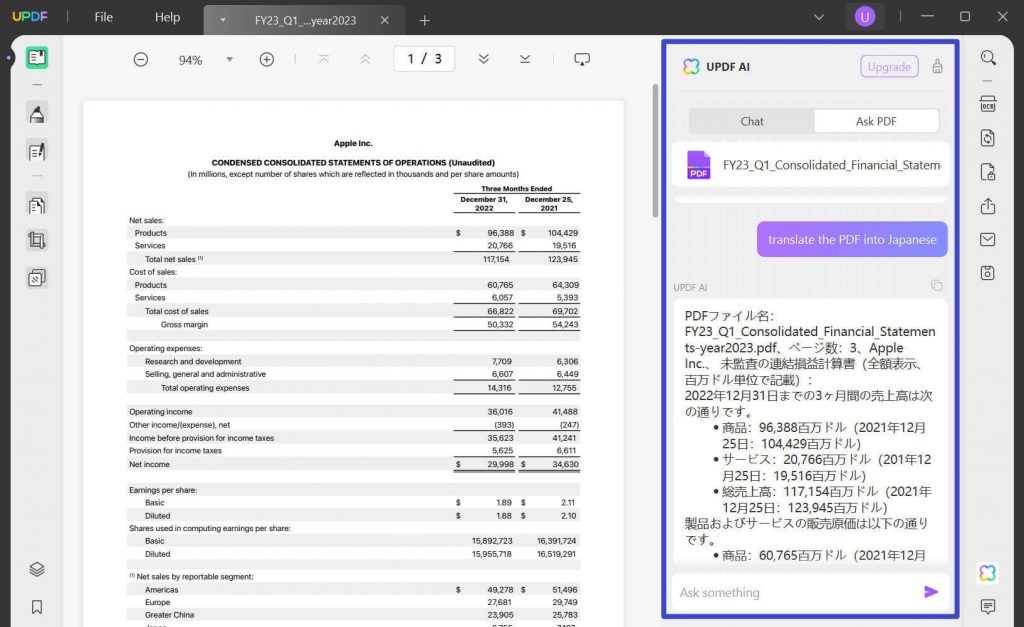Viewport: 1024px width, 627px height.
Task: Open the Organize Pages tool
Action: [37, 278]
